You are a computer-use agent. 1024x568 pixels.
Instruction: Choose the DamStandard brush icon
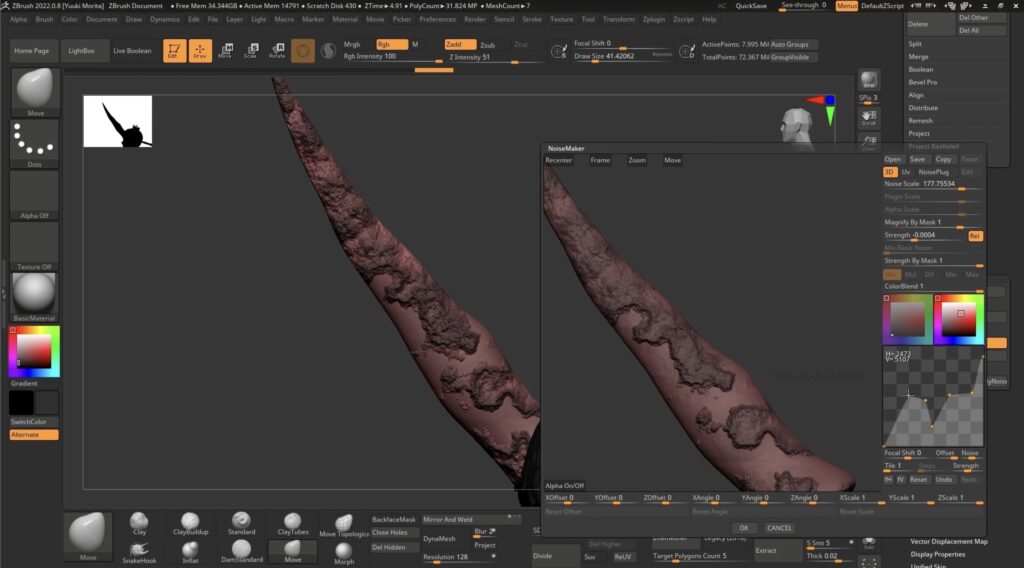(239, 549)
